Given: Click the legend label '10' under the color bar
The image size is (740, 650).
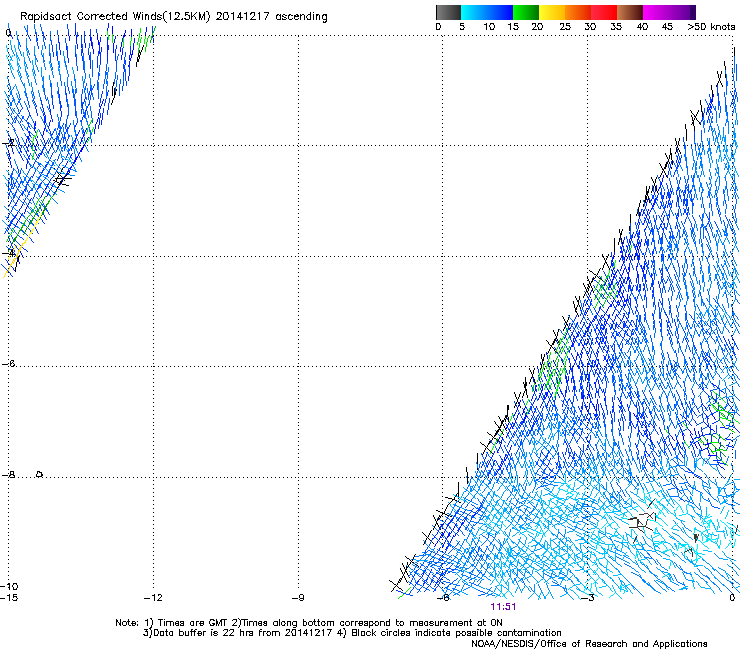Looking at the screenshot, I should tap(489, 27).
